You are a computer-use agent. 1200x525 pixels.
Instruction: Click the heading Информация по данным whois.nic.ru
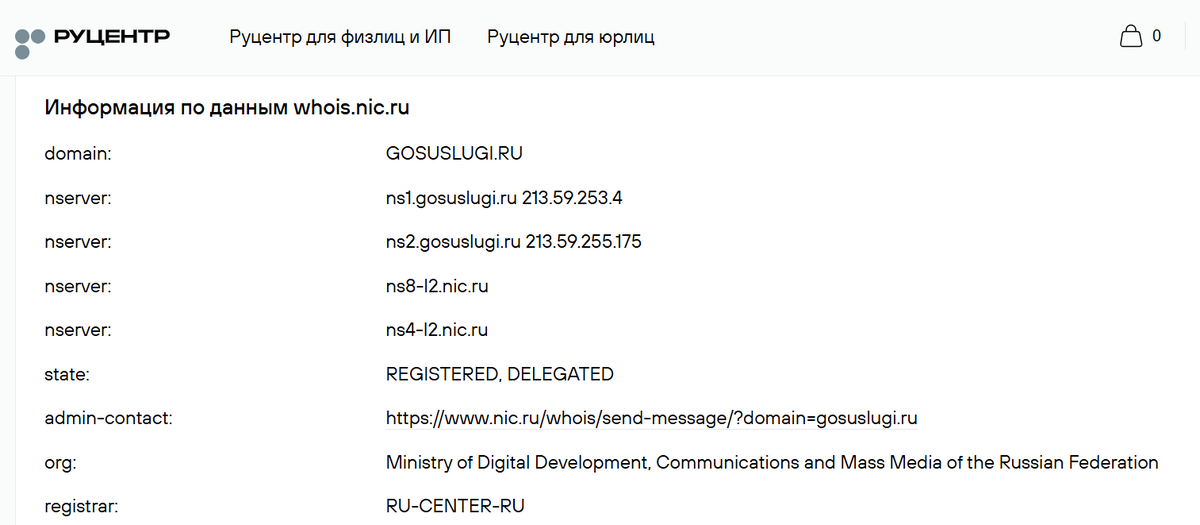click(227, 107)
